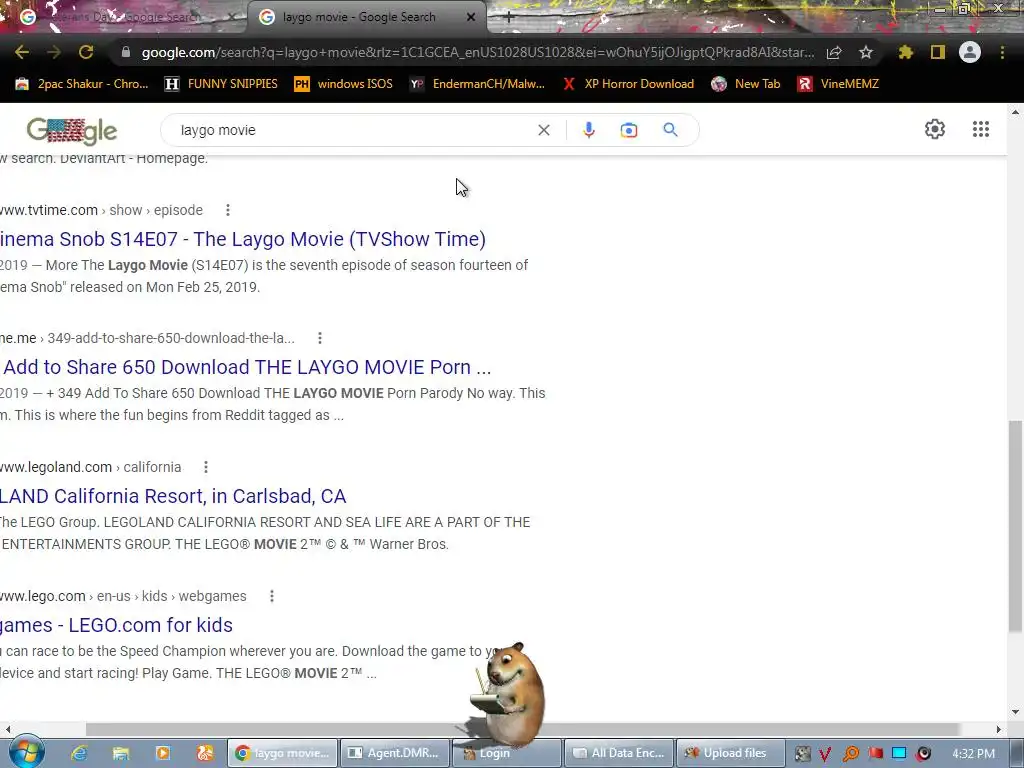Click the horizontal scrollbar thumb

pyautogui.click(x=522, y=729)
